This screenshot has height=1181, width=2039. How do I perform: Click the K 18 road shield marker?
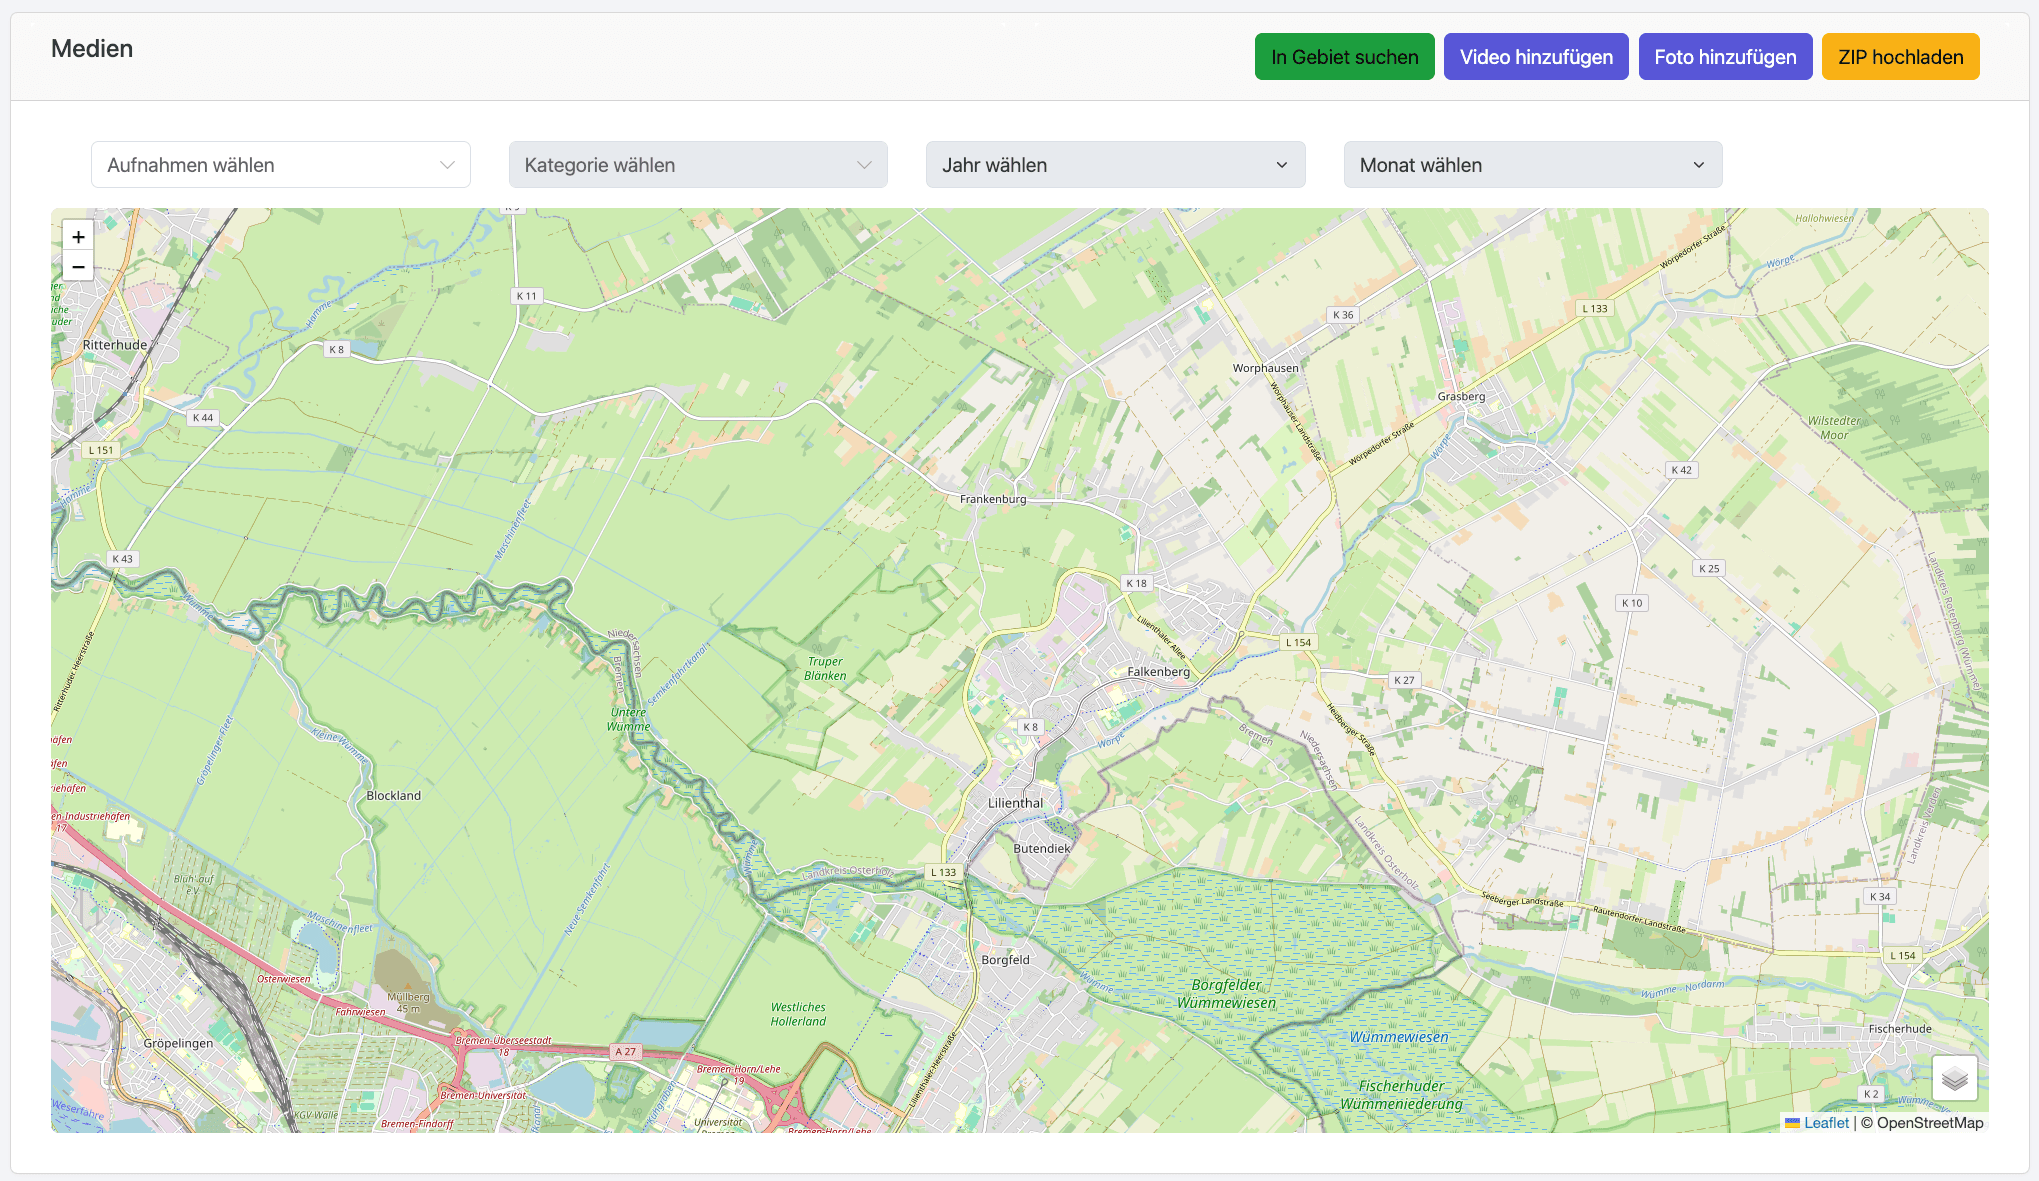(1136, 583)
